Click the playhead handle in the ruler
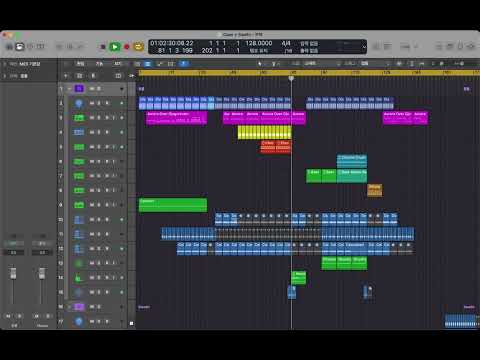The height and width of the screenshot is (360, 480). click(x=291, y=78)
